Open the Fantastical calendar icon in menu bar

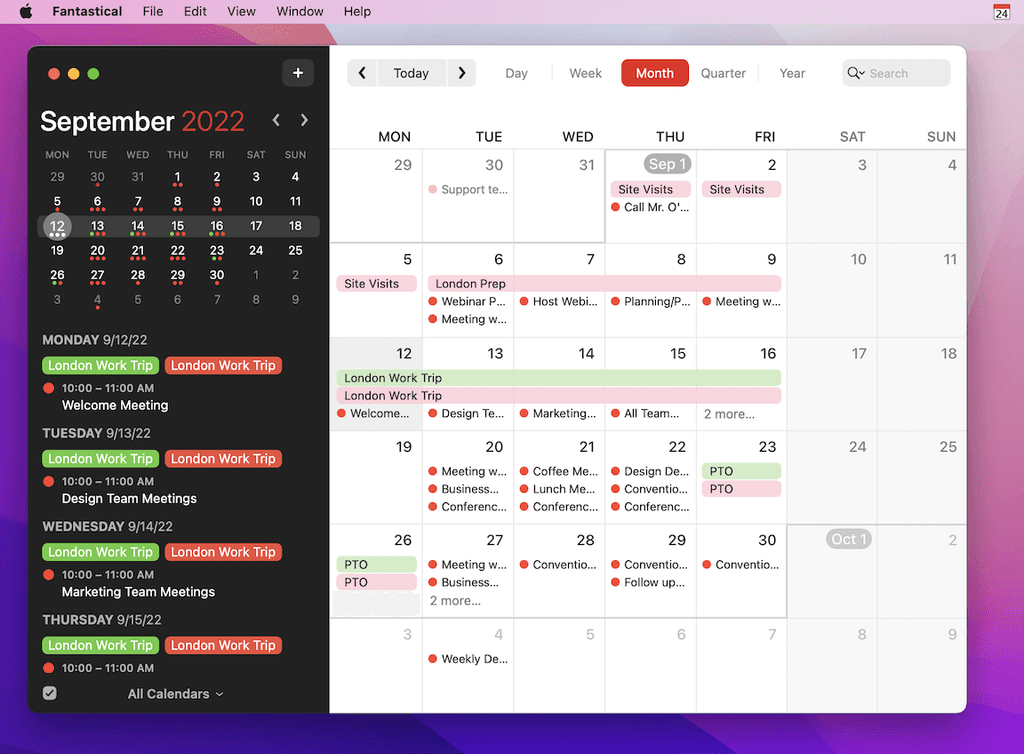1001,12
